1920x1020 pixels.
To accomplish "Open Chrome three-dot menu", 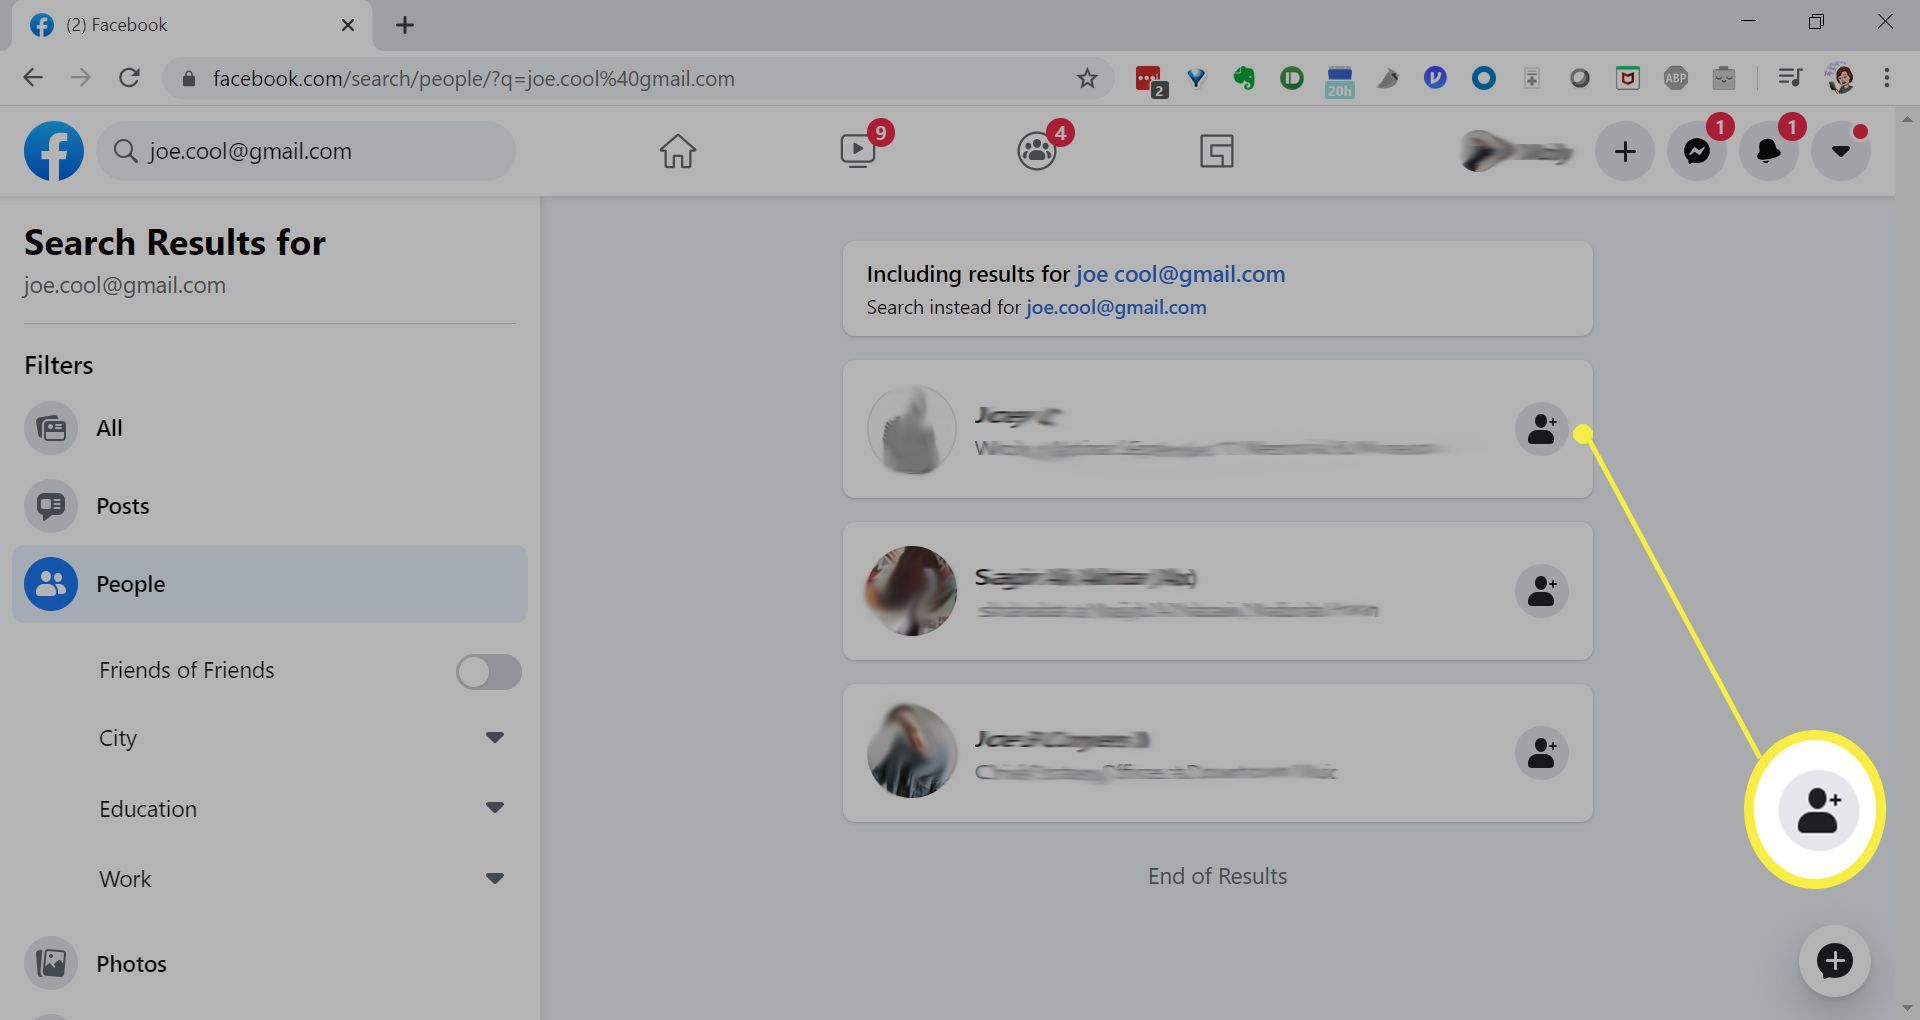I will pyautogui.click(x=1887, y=78).
